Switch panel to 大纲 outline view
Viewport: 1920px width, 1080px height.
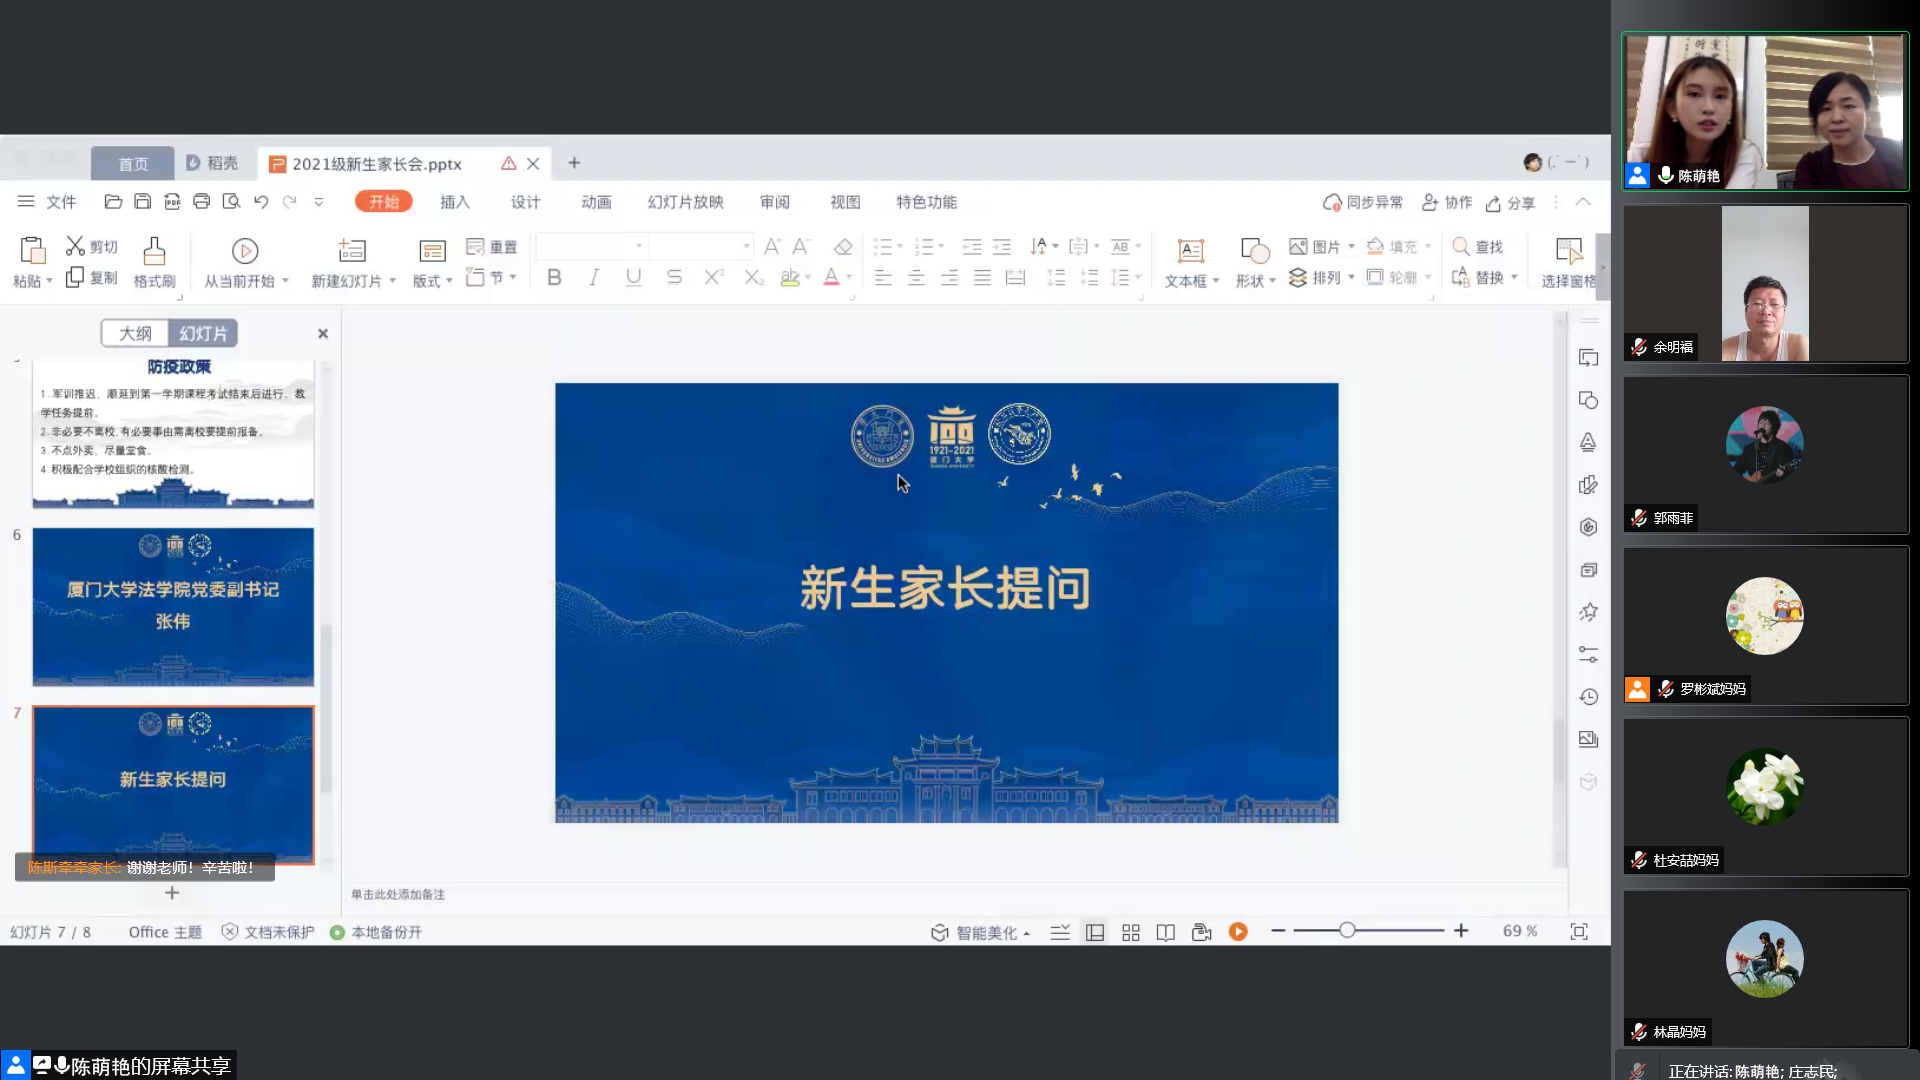pyautogui.click(x=135, y=333)
